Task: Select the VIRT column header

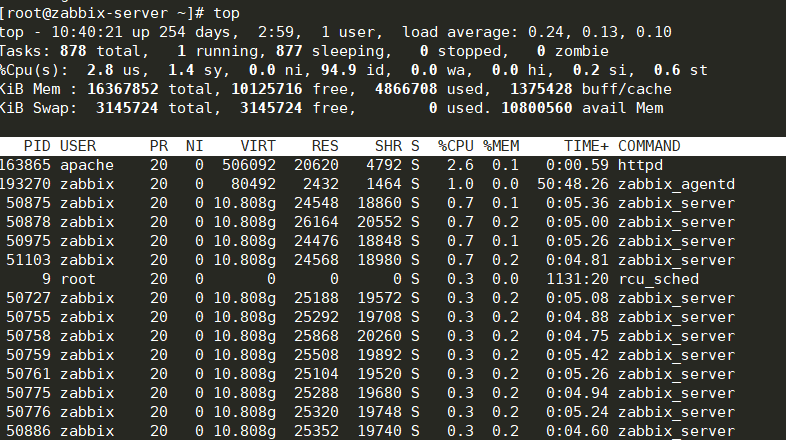Action: (x=258, y=146)
